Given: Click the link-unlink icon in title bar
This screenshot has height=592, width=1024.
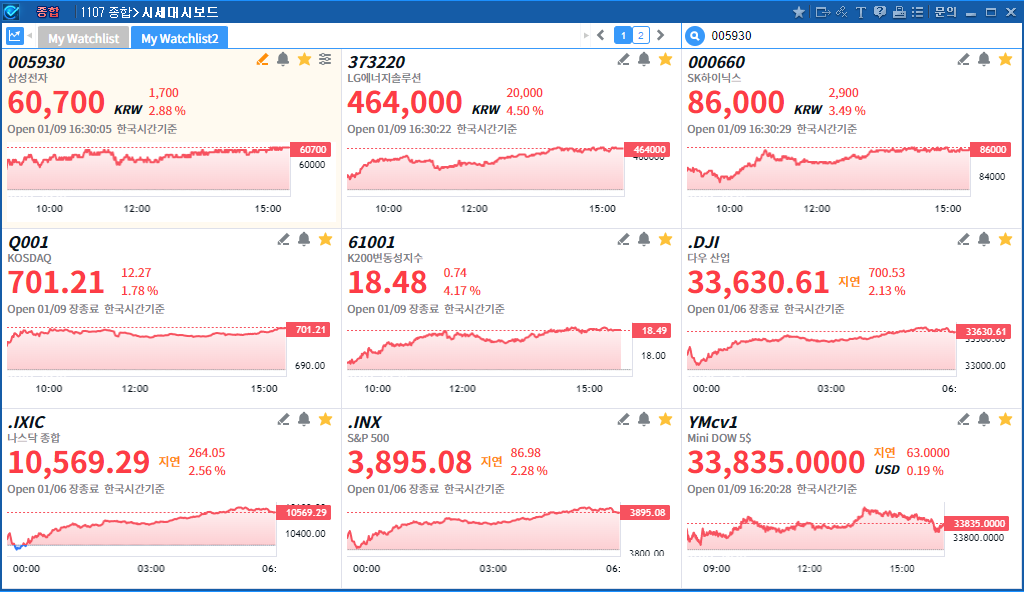Looking at the screenshot, I should [841, 12].
